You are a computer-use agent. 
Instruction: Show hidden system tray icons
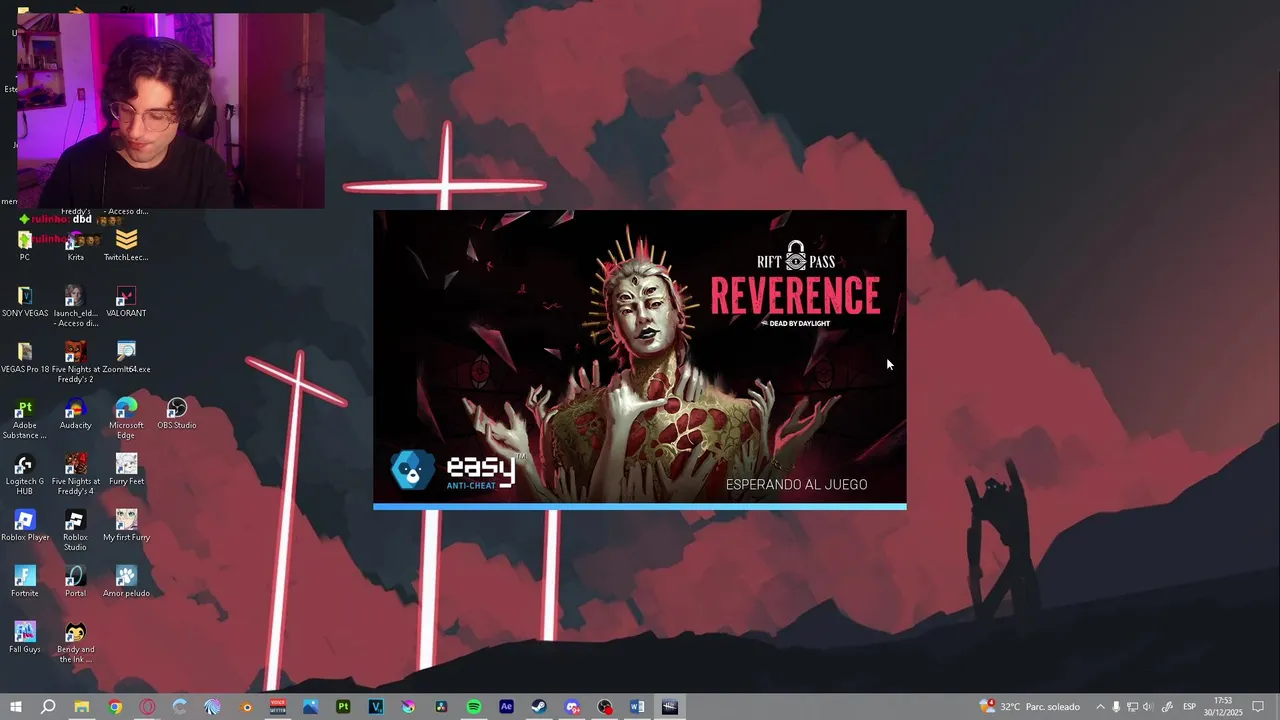tap(1100, 707)
